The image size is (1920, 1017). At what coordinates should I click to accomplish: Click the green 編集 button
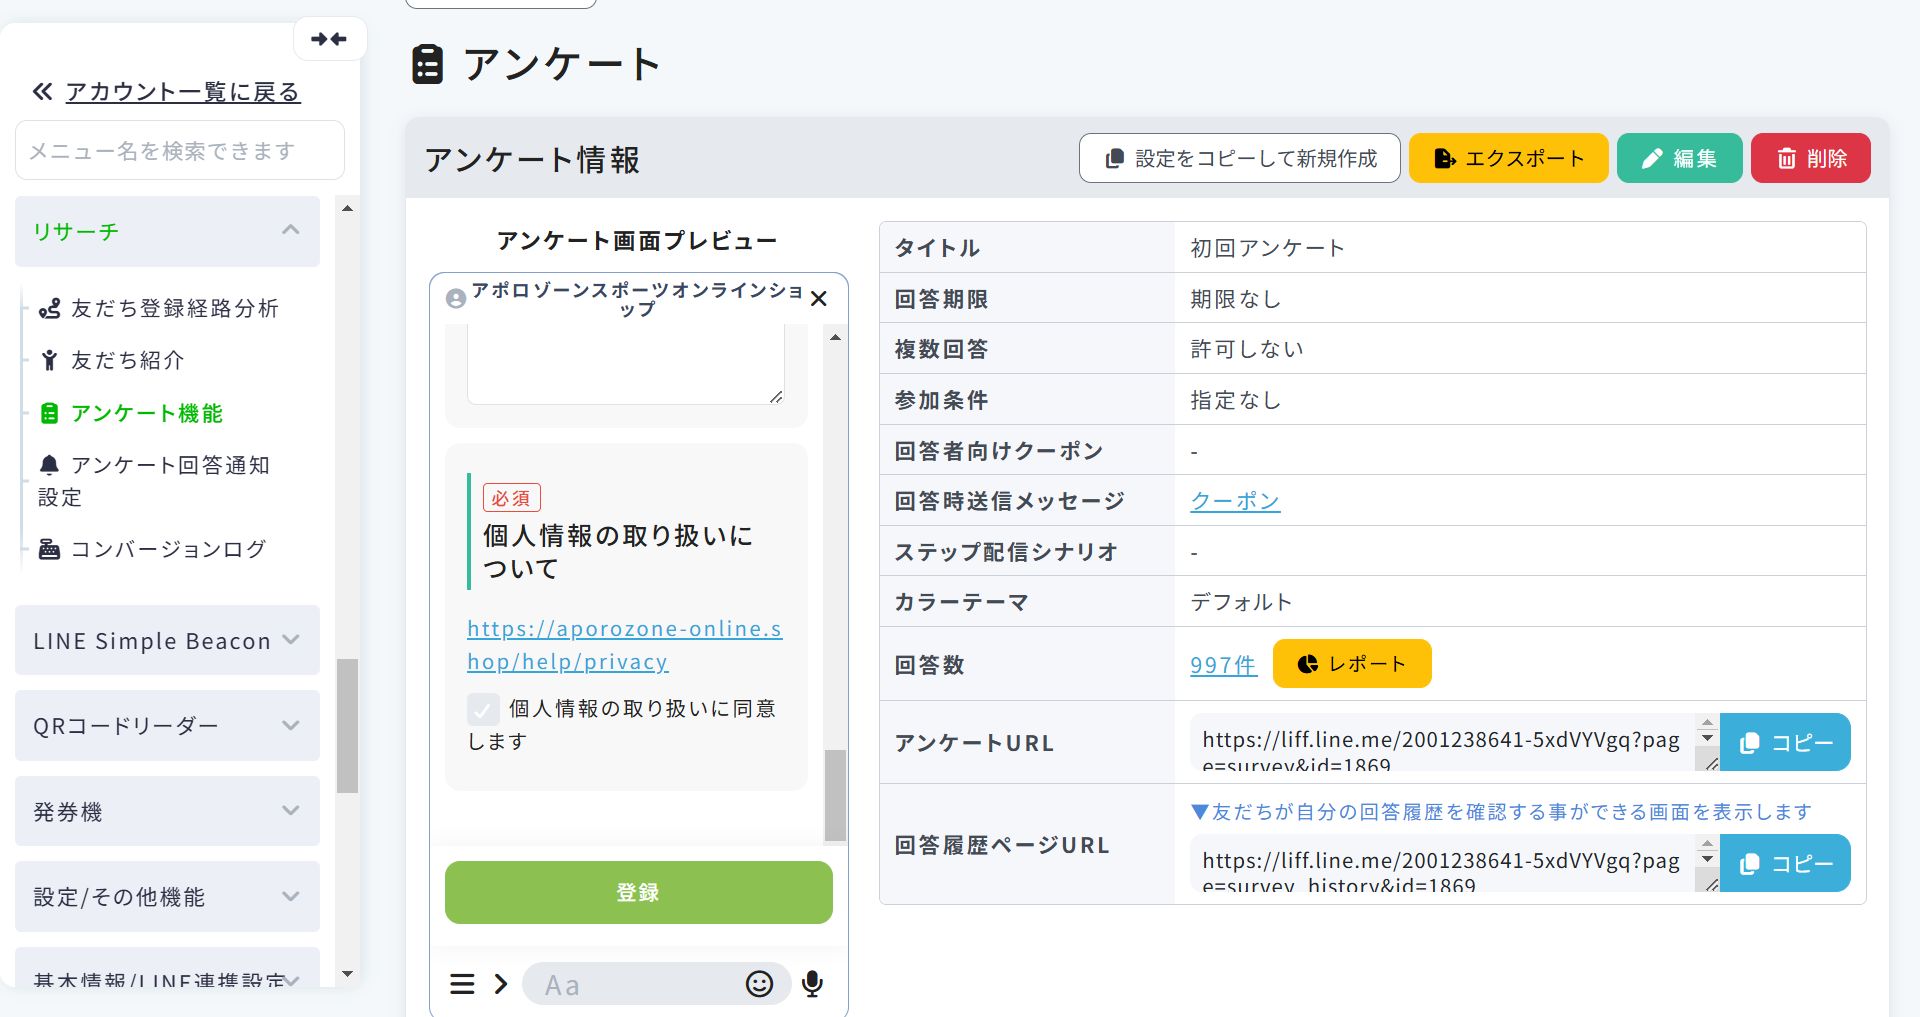tap(1680, 158)
